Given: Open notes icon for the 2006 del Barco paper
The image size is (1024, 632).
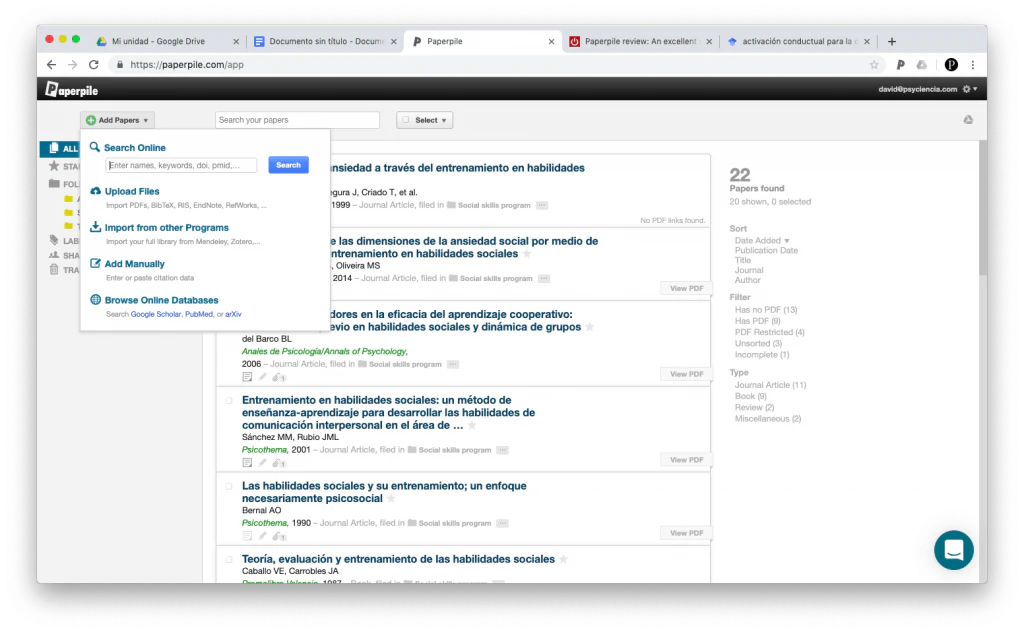Looking at the screenshot, I should click(x=247, y=377).
